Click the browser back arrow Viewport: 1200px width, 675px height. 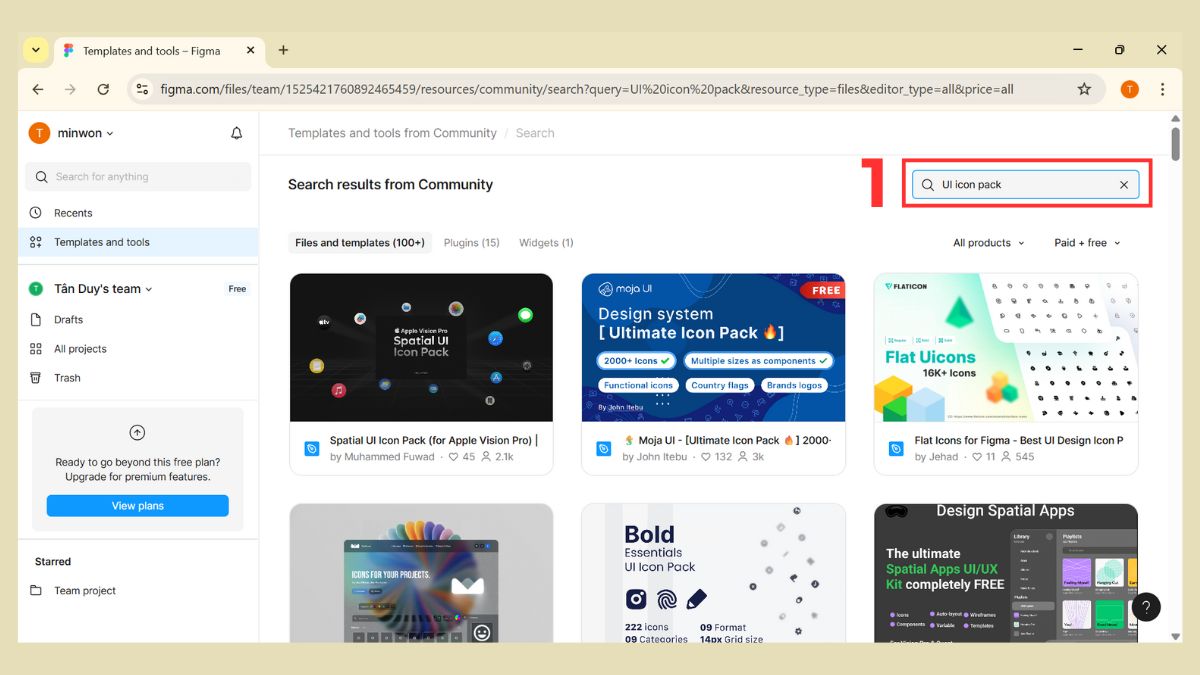(x=38, y=89)
